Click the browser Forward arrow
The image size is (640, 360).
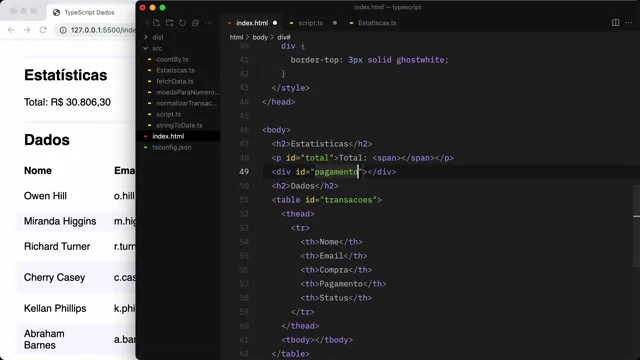(27, 30)
